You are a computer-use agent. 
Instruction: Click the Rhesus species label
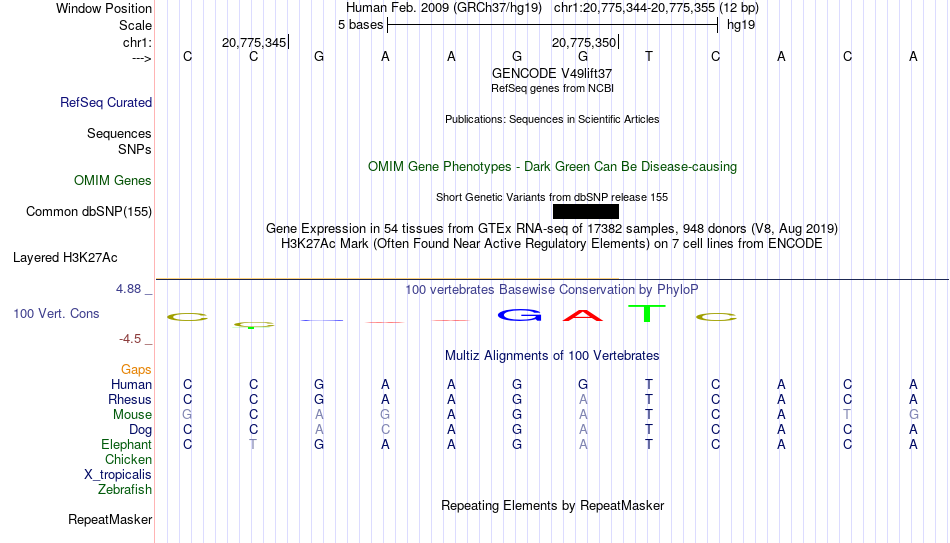point(130,400)
